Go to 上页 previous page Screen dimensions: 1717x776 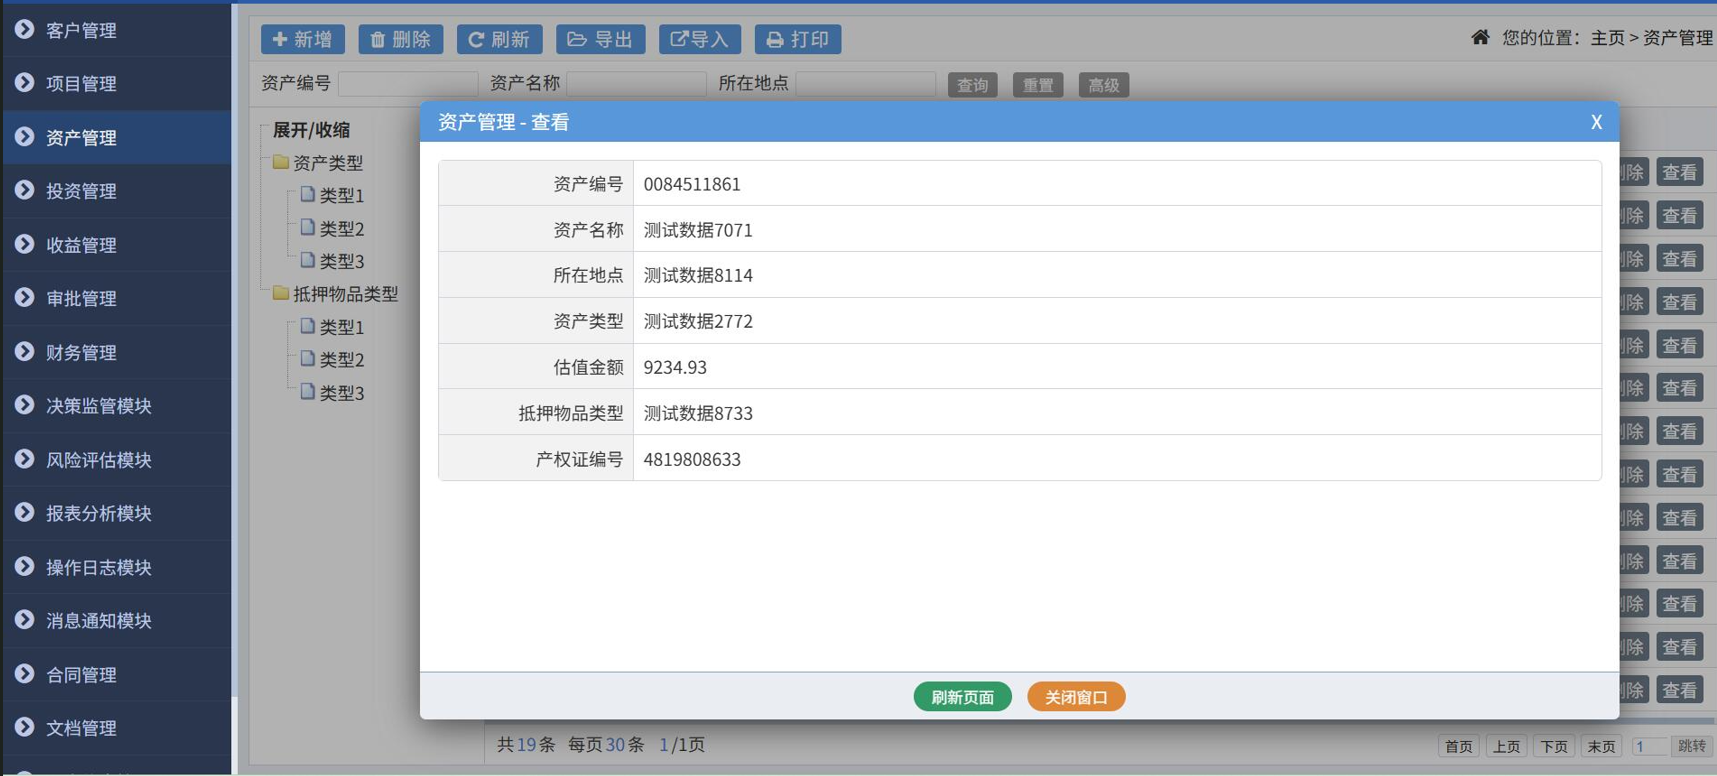[1506, 746]
